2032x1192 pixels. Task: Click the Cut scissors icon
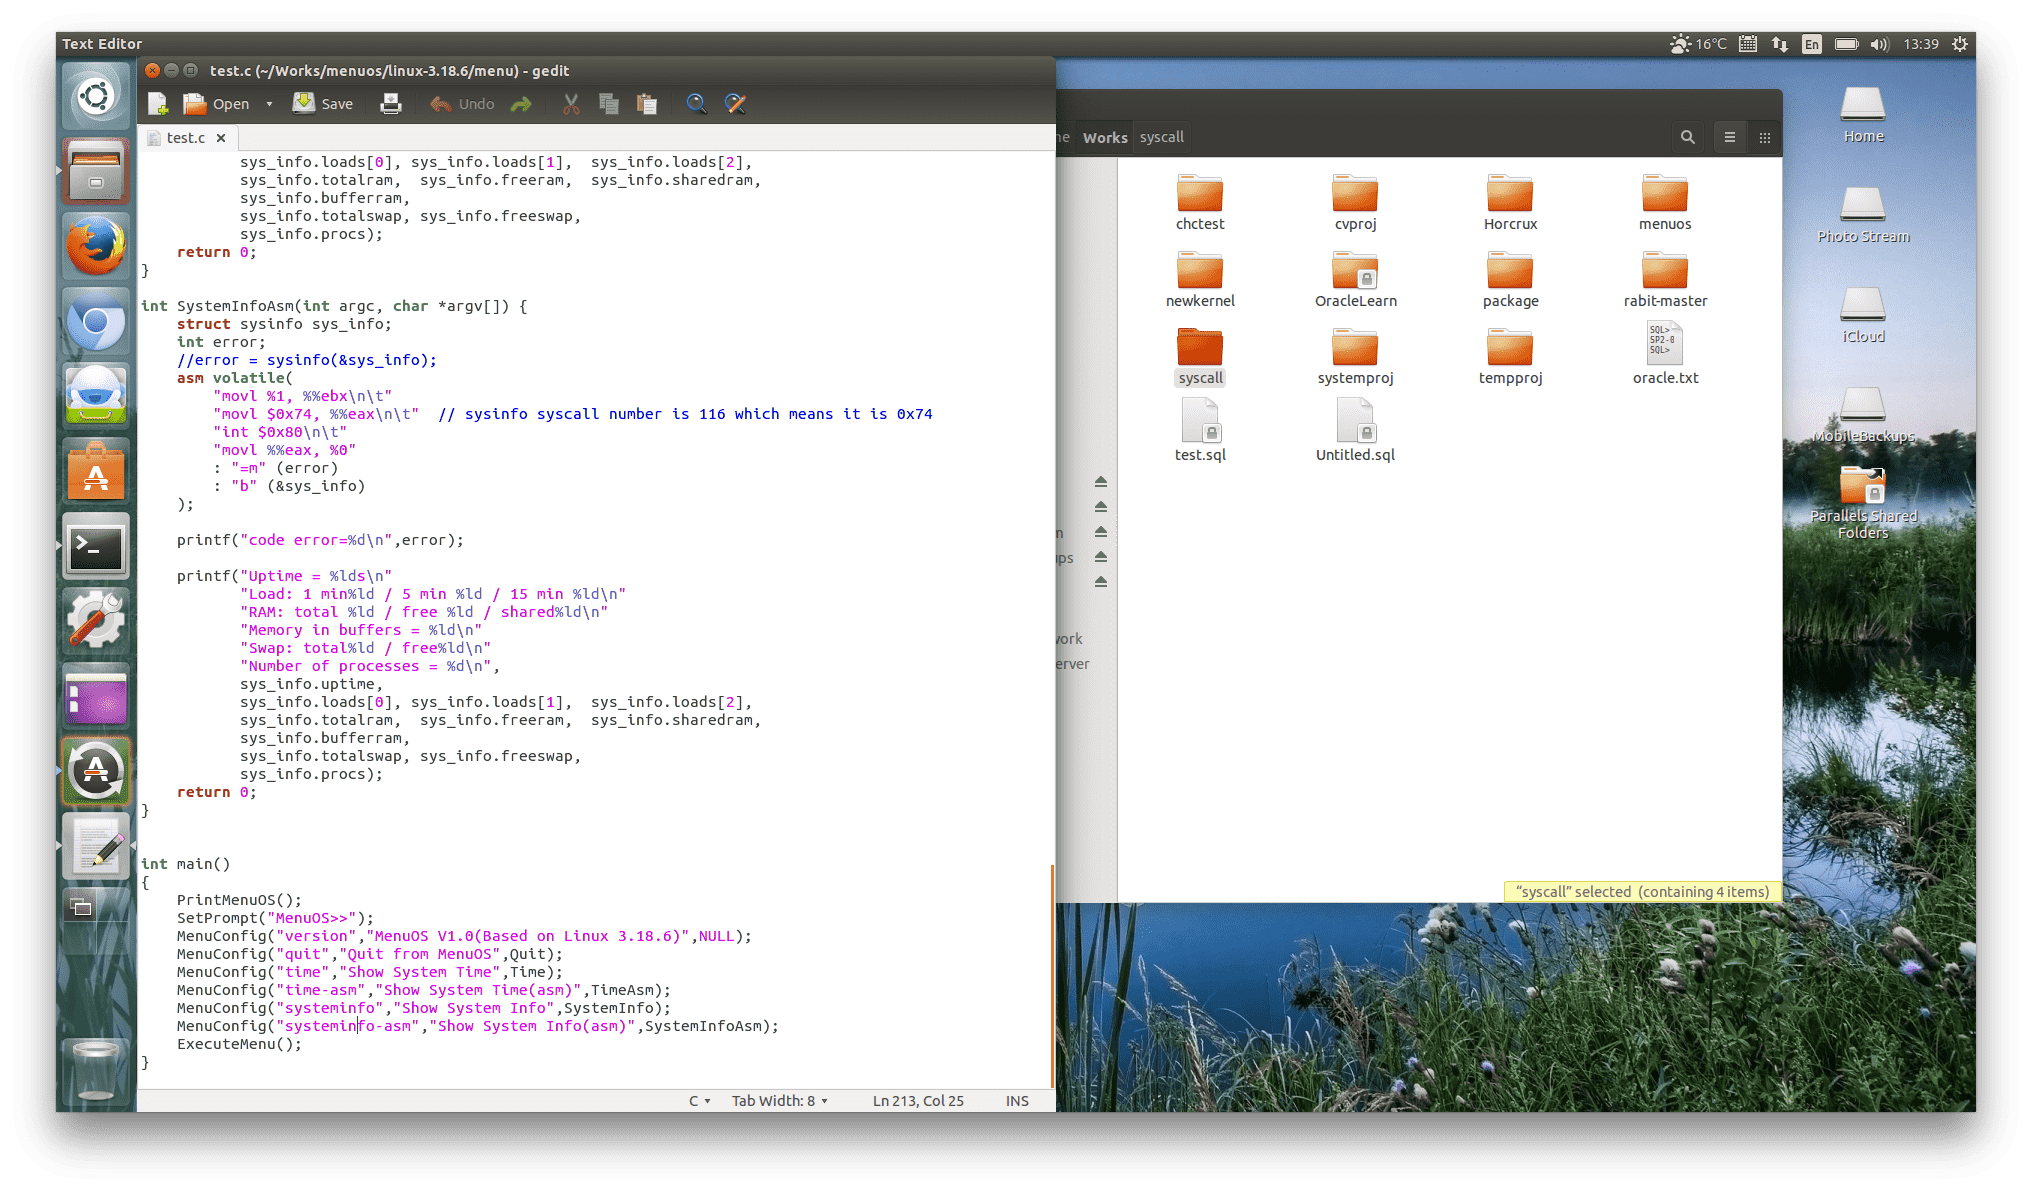tap(571, 104)
